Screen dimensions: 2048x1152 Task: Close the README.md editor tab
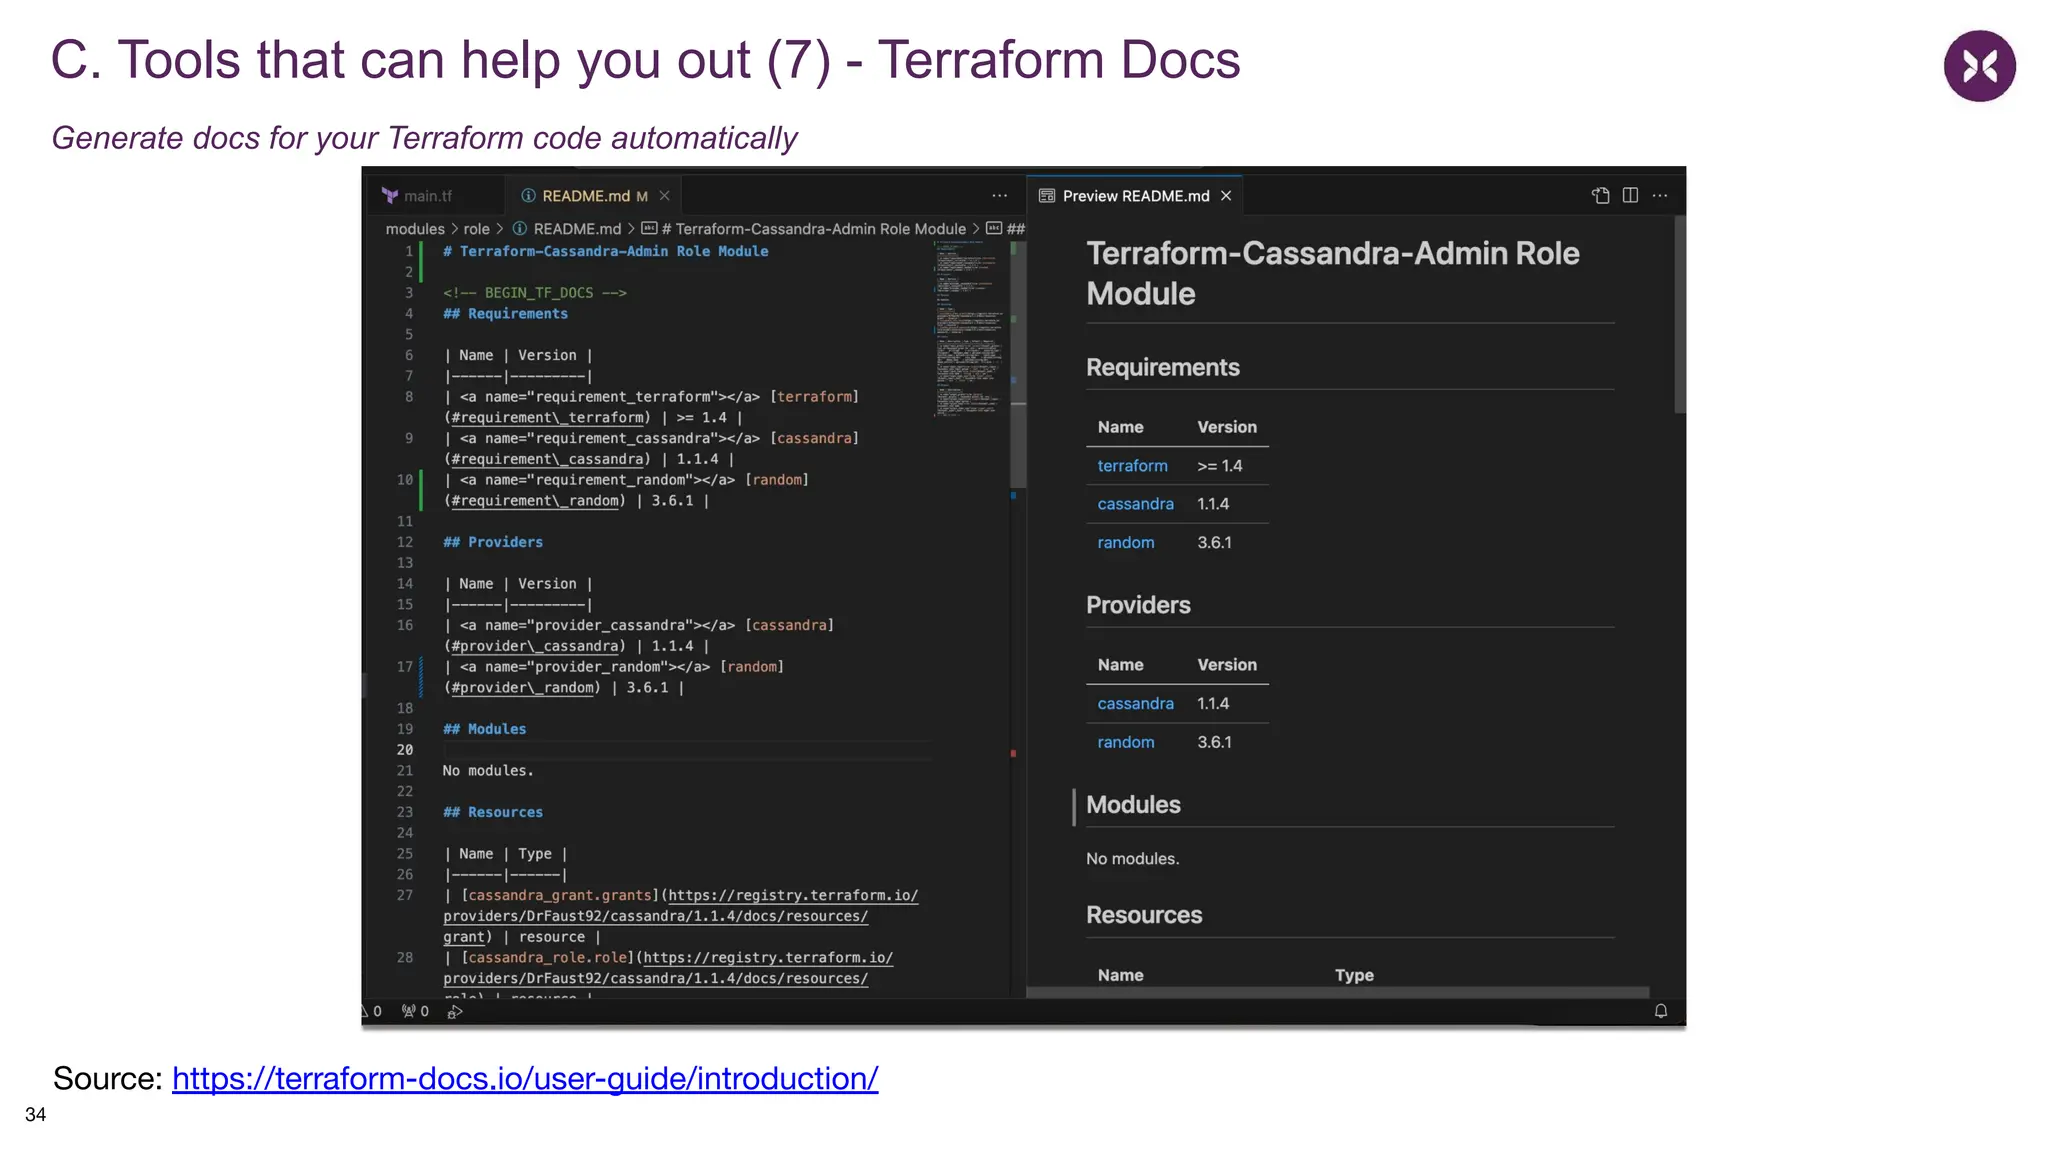(664, 196)
